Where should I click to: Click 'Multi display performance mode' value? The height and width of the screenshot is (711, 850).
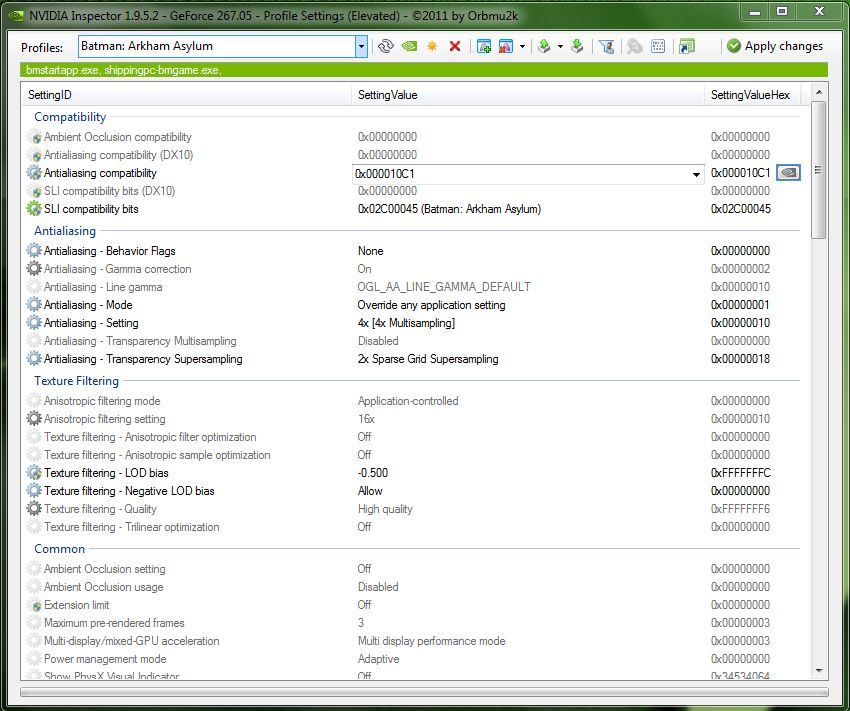pos(432,641)
